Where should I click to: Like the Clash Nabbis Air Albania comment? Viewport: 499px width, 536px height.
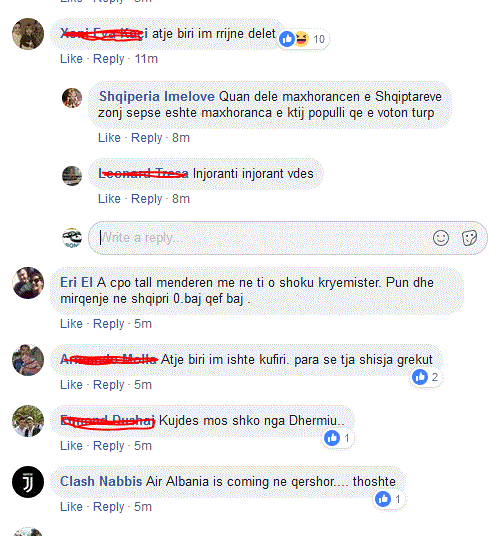pos(71,507)
